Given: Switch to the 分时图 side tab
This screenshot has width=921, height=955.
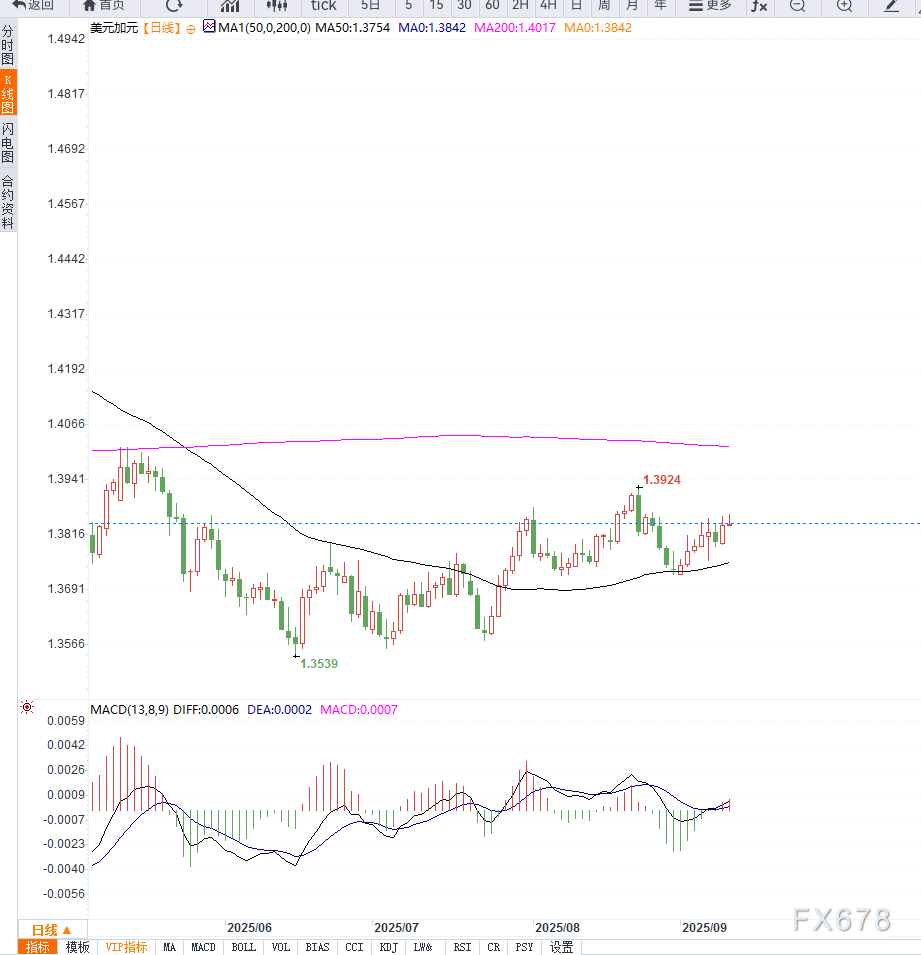Looking at the screenshot, I should click(x=8, y=46).
